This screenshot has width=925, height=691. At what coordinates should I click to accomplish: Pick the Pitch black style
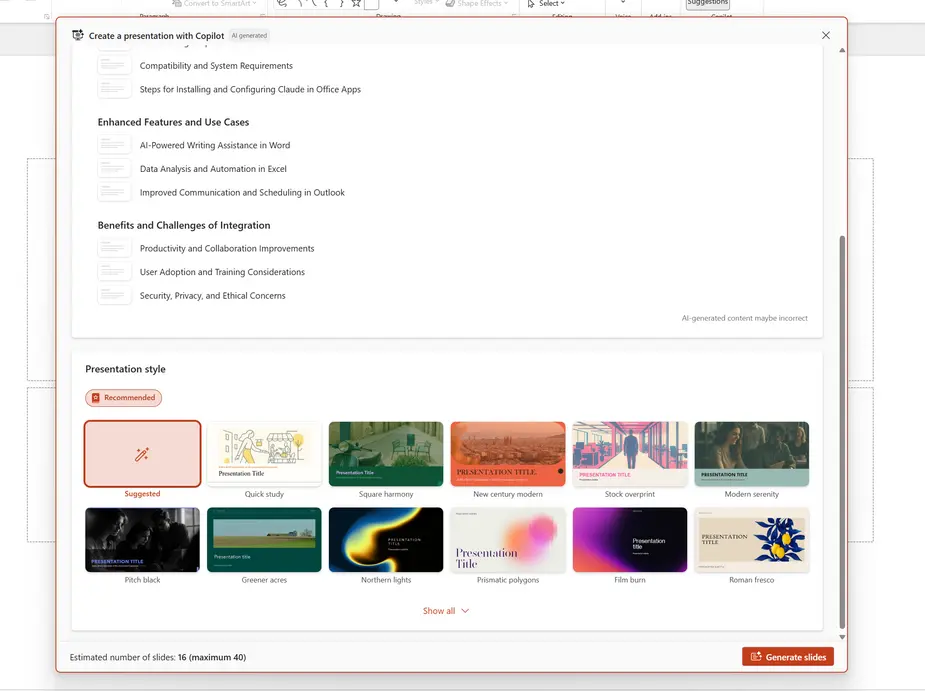(x=142, y=540)
